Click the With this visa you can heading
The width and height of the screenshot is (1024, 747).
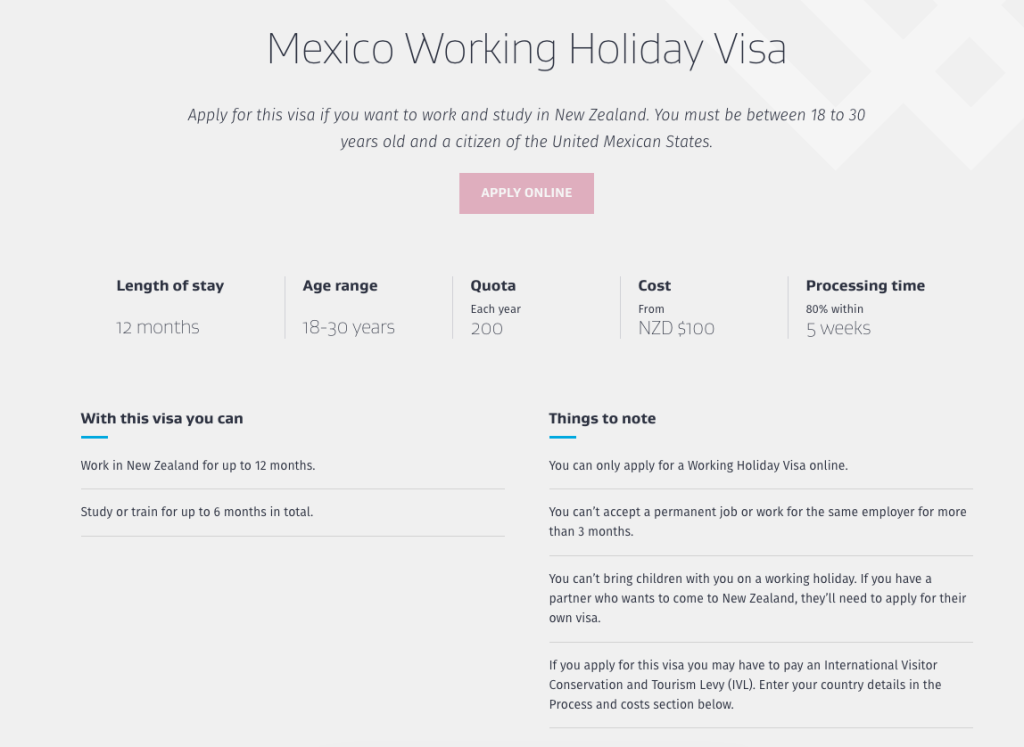click(162, 418)
